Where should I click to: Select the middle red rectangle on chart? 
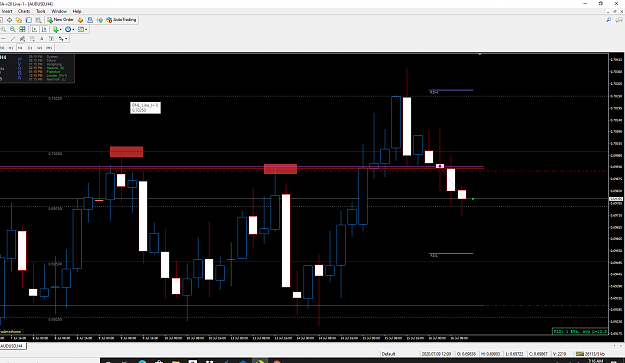click(280, 169)
